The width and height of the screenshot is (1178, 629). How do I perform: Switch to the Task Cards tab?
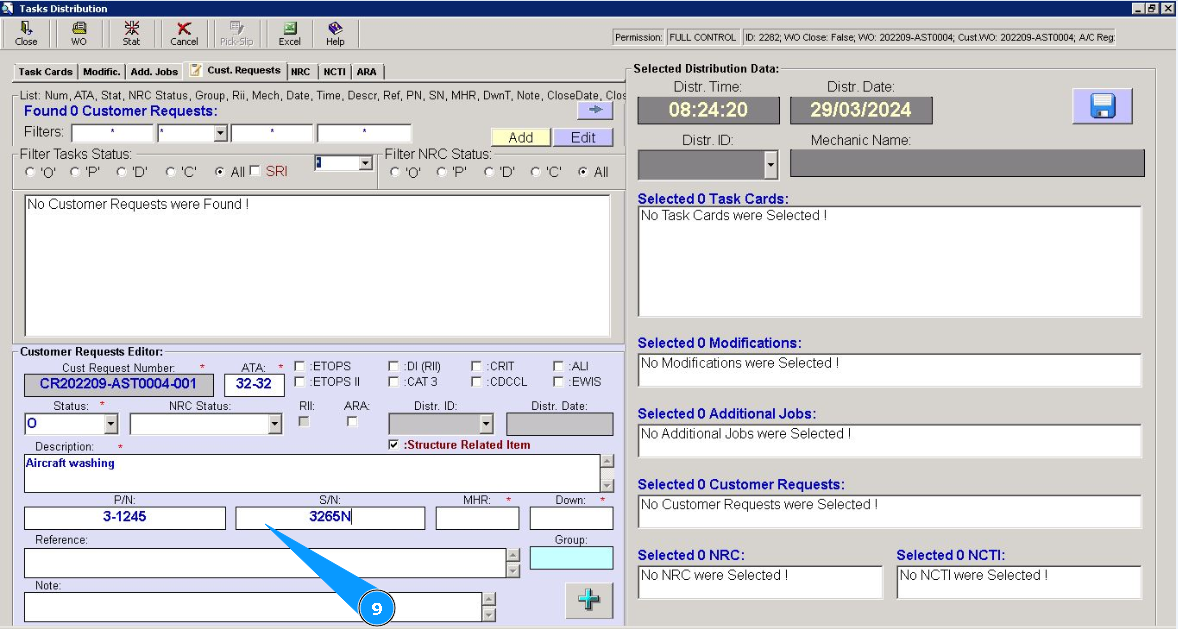[x=45, y=71]
